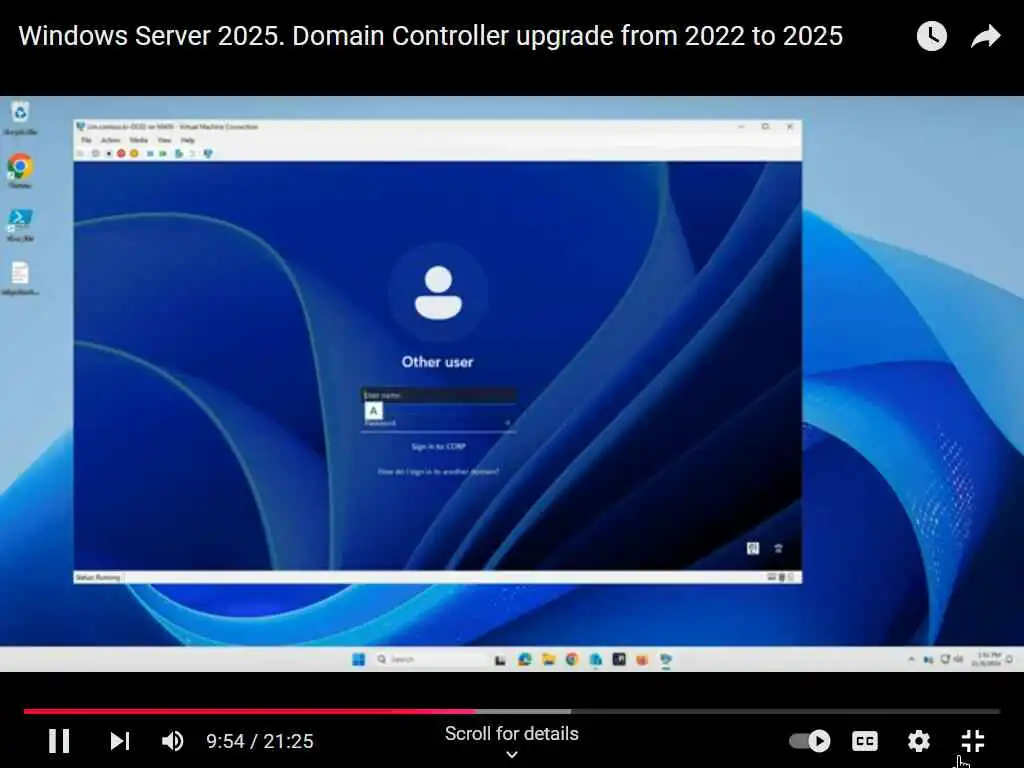Screen dimensions: 1024x768
Task: Share this video
Action: (985, 36)
